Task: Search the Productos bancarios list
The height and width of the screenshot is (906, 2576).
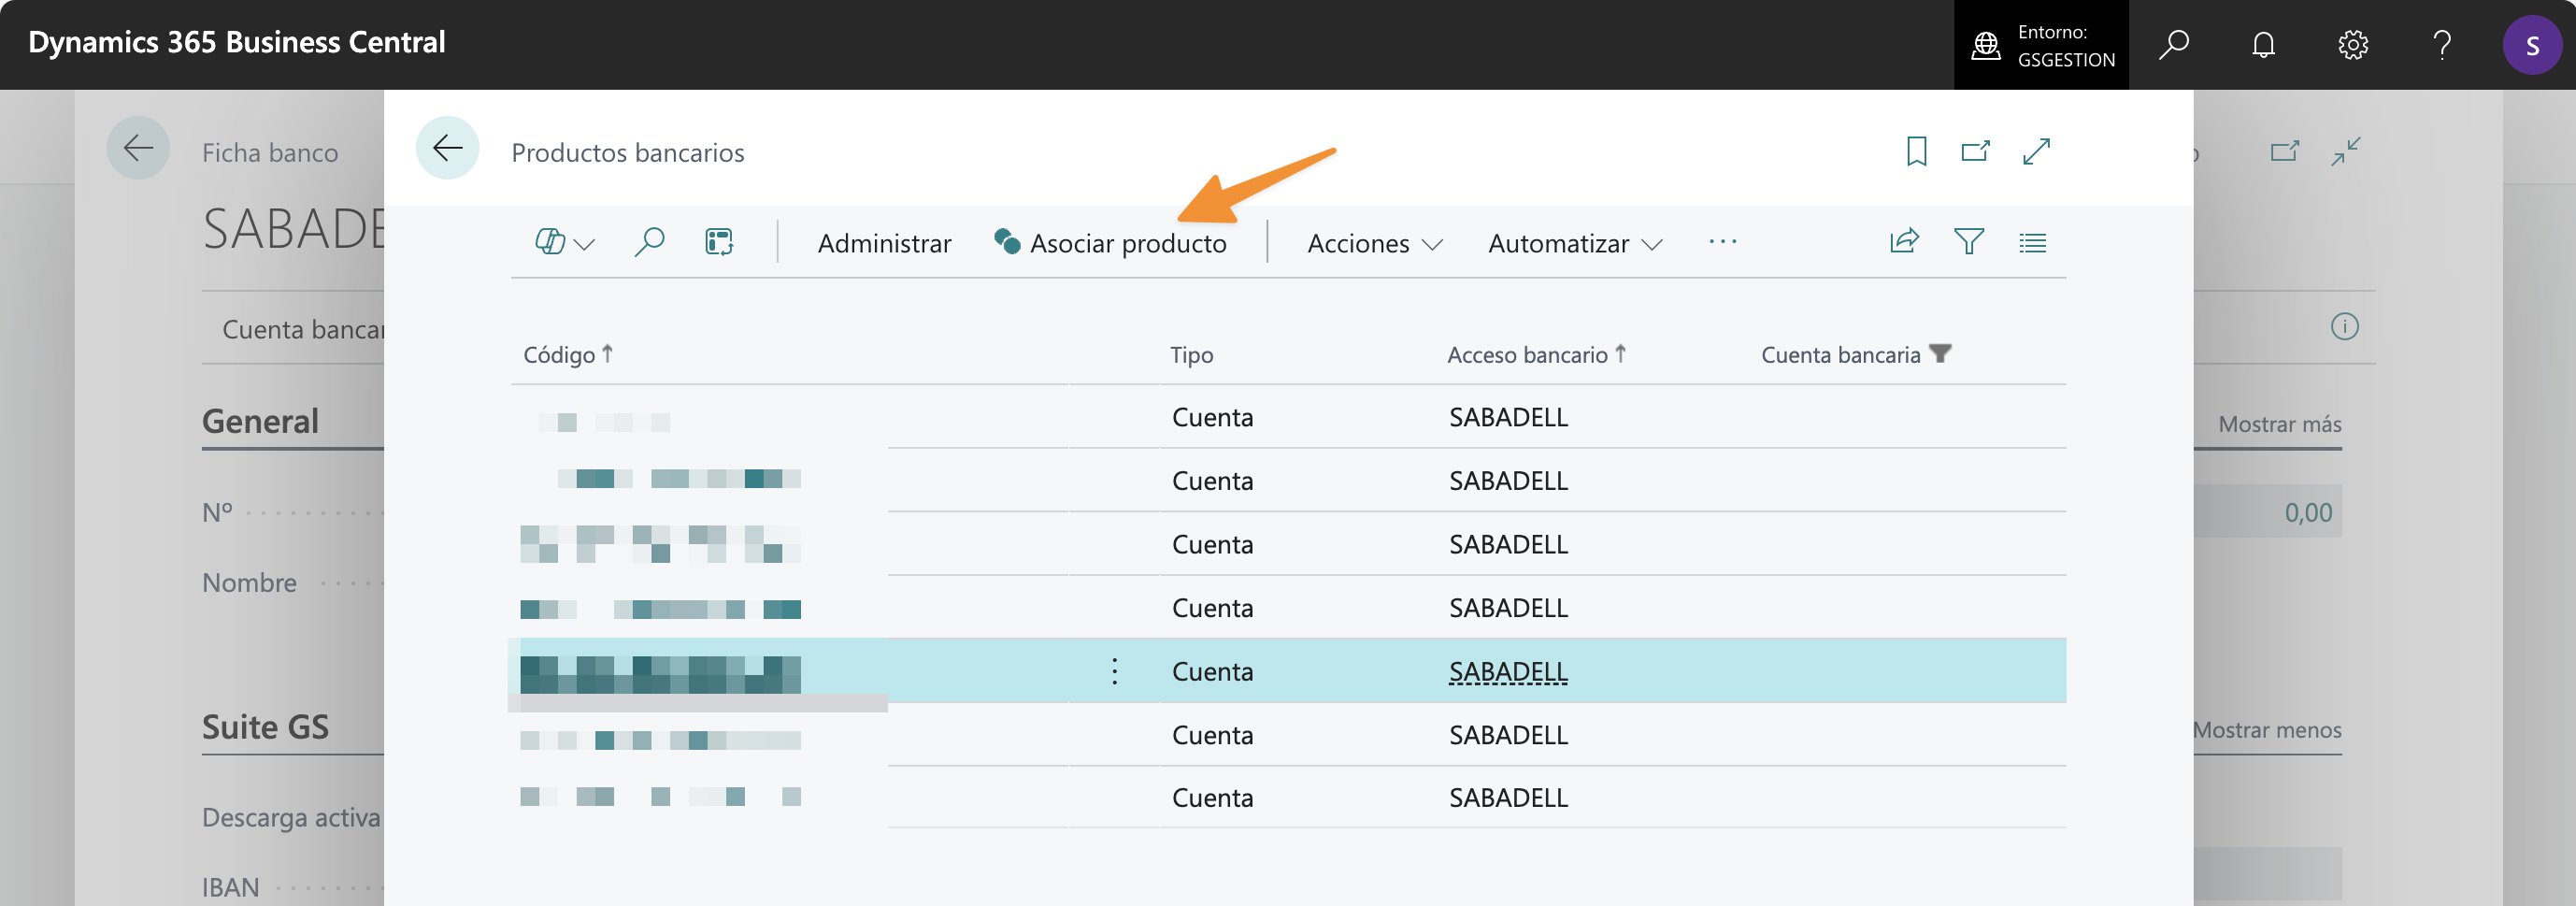Action: 649,242
